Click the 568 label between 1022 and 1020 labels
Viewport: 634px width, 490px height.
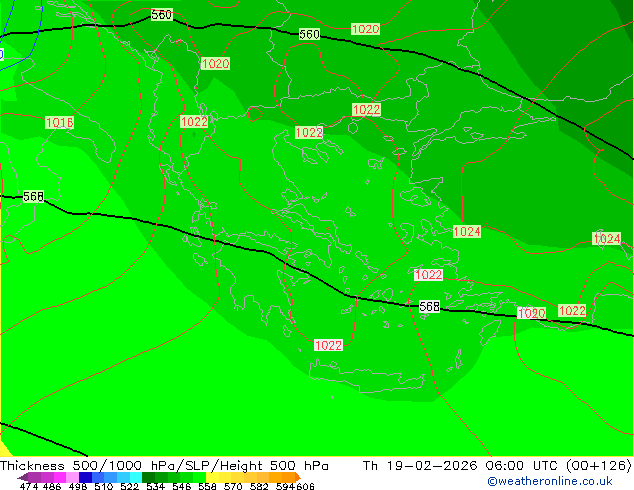coord(429,306)
